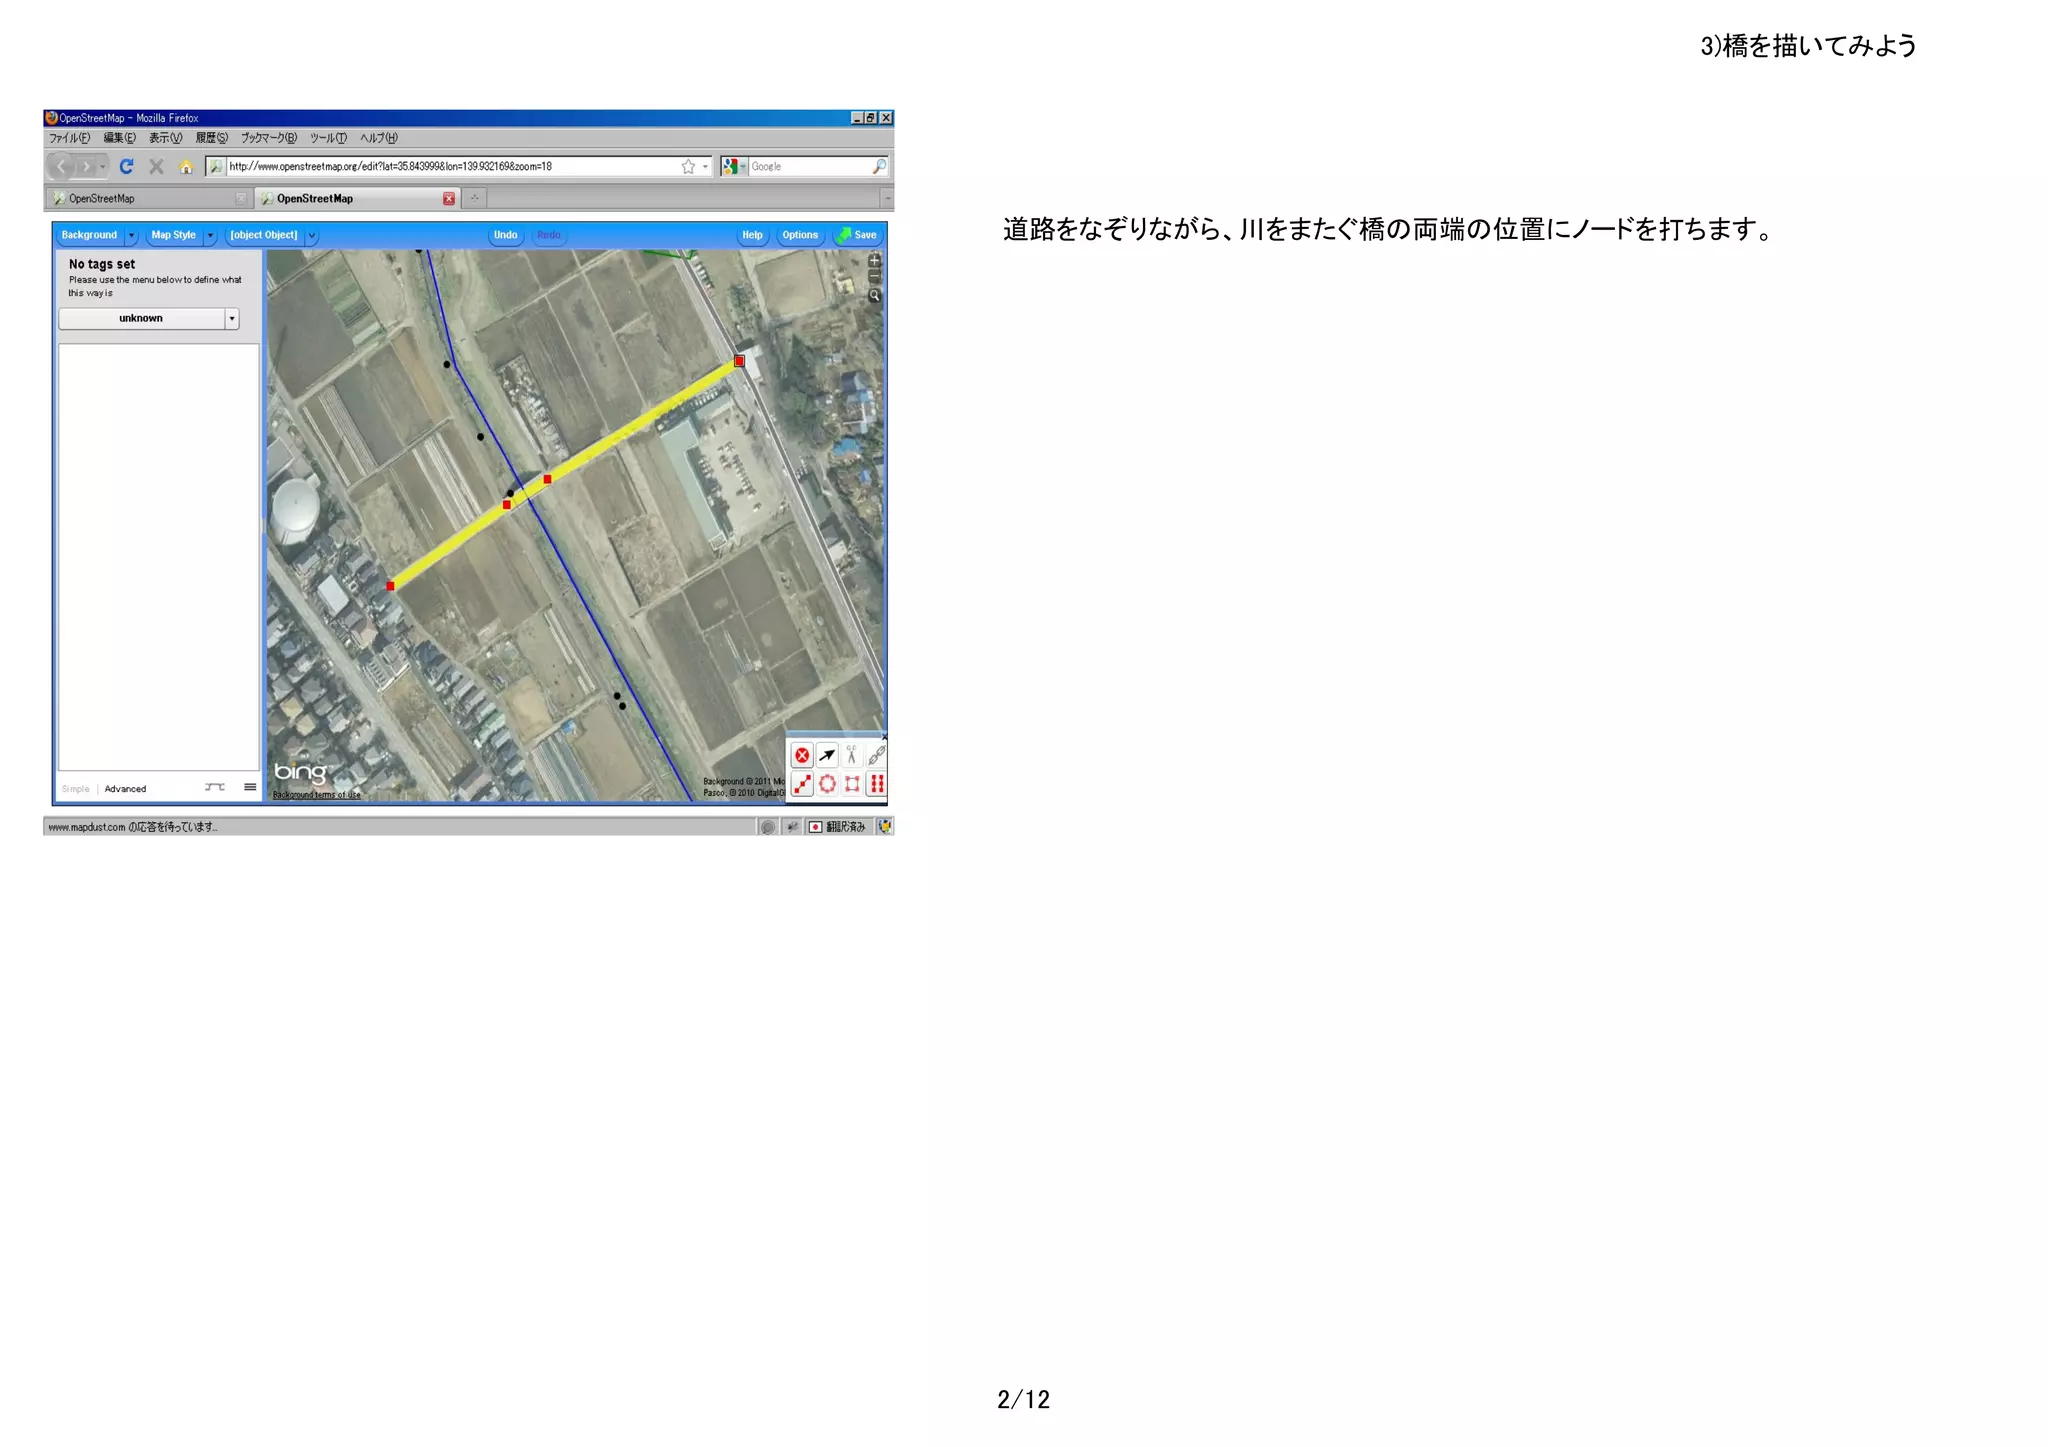Viewport: 2048px width, 1447px height.
Task: Click the chain link merge tool
Action: pos(877,756)
